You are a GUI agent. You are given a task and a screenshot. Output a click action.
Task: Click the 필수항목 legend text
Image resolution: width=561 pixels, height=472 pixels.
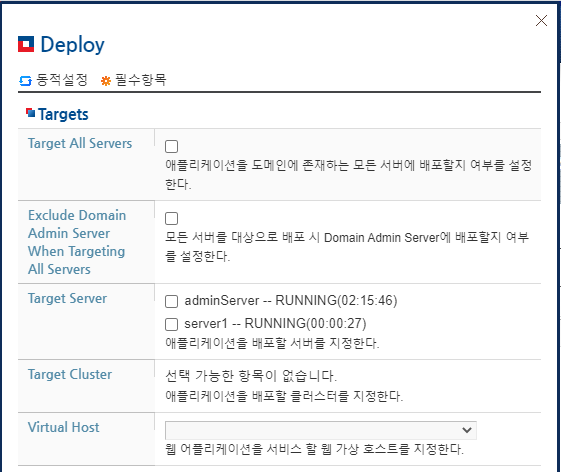(x=141, y=80)
